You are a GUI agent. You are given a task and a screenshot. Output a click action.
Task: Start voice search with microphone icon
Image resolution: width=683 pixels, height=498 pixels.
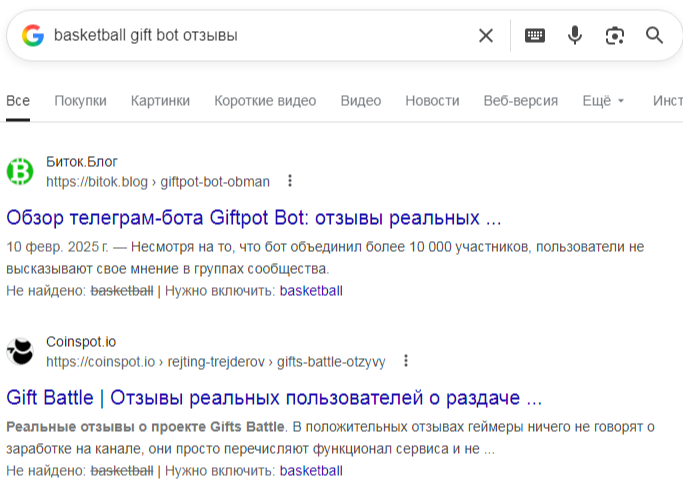(575, 35)
